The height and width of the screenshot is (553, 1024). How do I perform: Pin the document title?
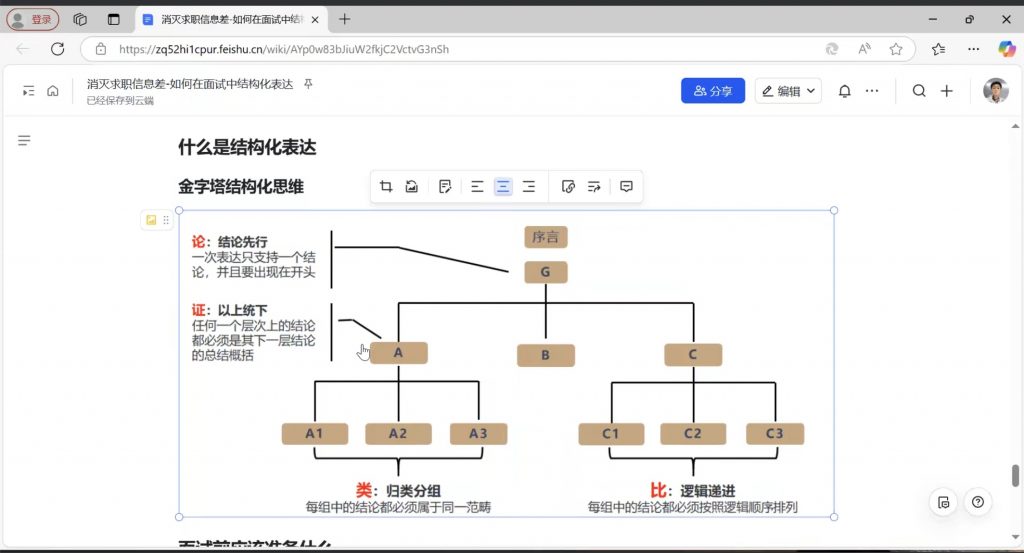click(x=308, y=84)
